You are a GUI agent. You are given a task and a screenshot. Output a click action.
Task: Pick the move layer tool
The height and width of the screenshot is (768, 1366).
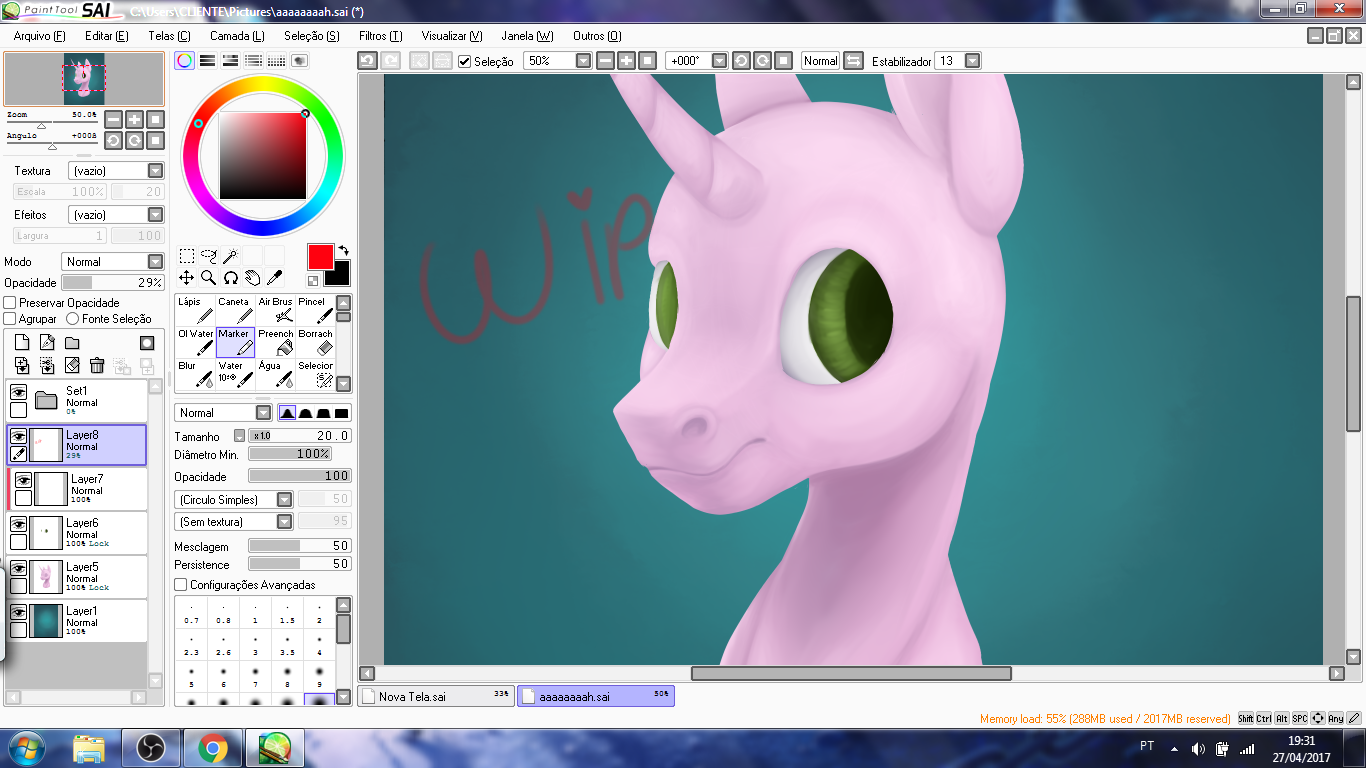pos(187,278)
